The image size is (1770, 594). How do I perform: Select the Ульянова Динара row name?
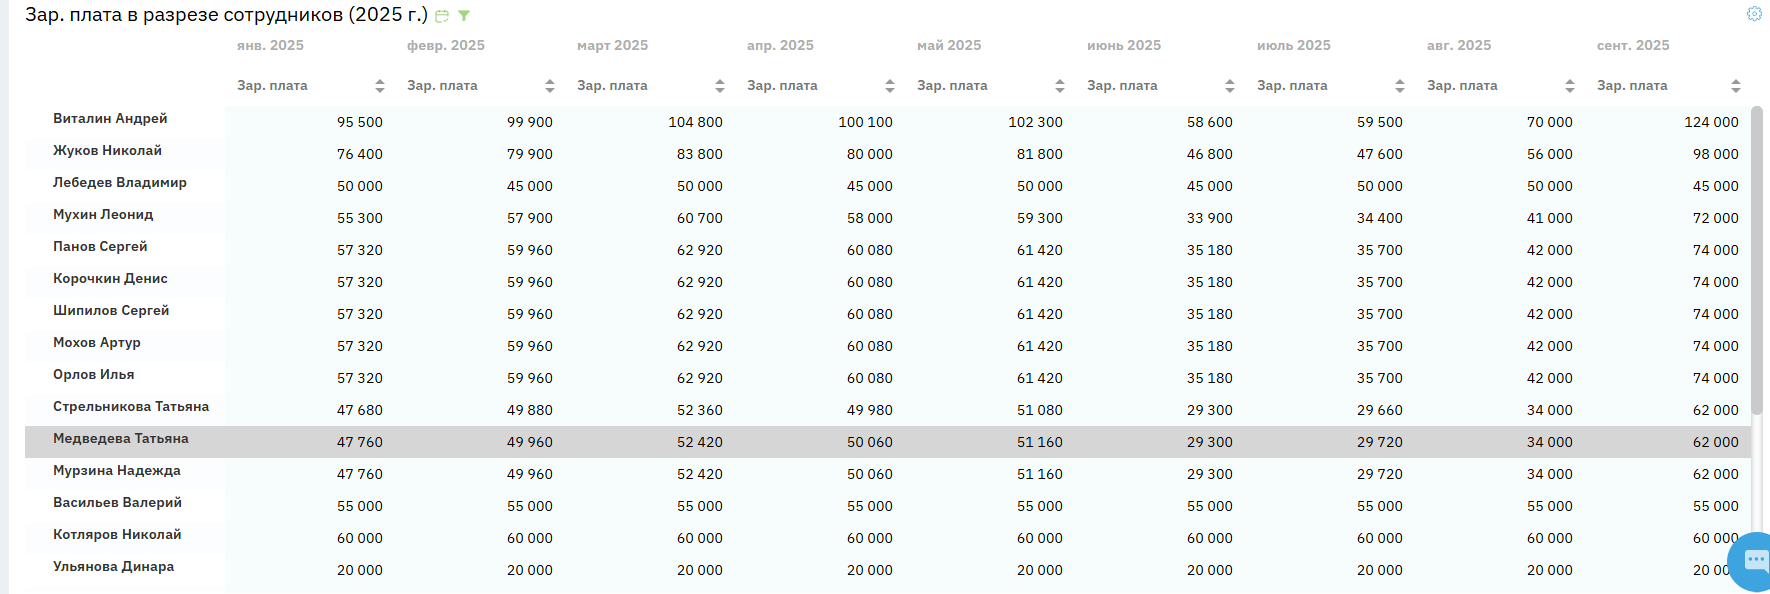[113, 567]
